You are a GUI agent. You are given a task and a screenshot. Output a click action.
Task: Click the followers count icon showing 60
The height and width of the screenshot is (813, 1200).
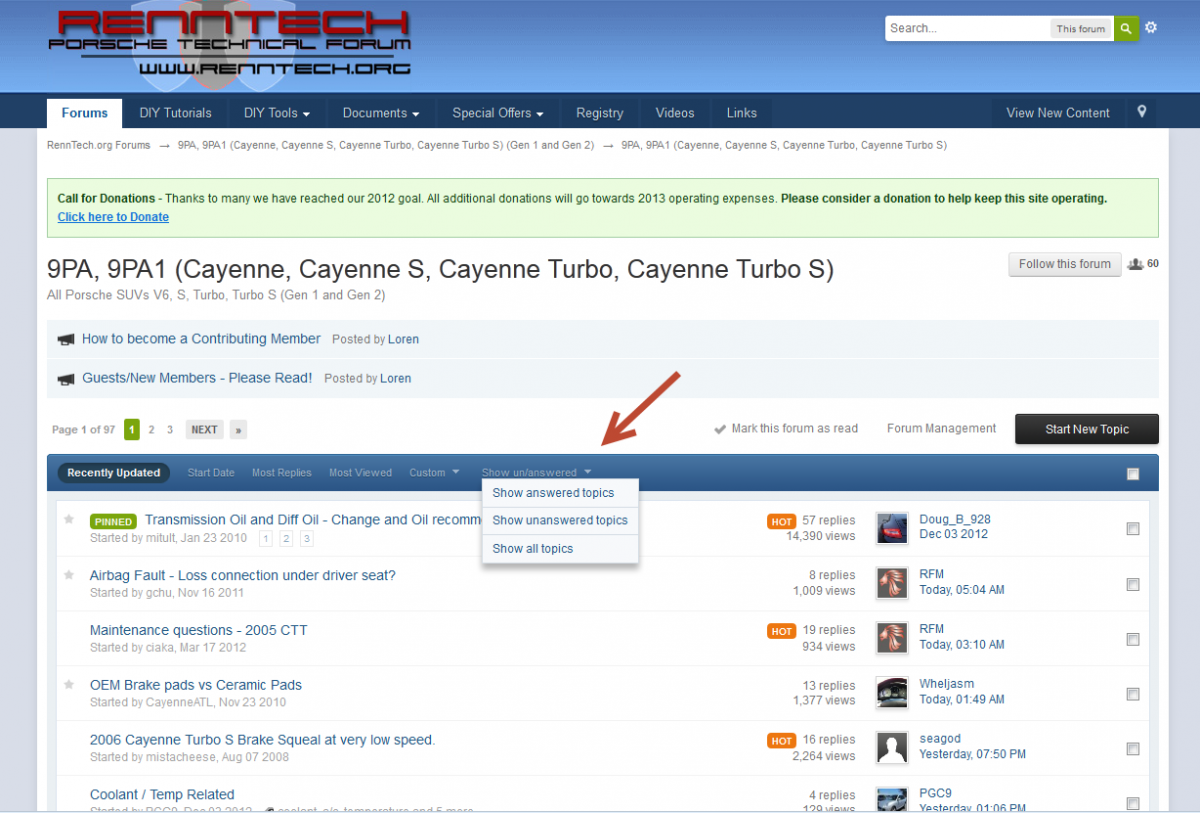click(1135, 264)
